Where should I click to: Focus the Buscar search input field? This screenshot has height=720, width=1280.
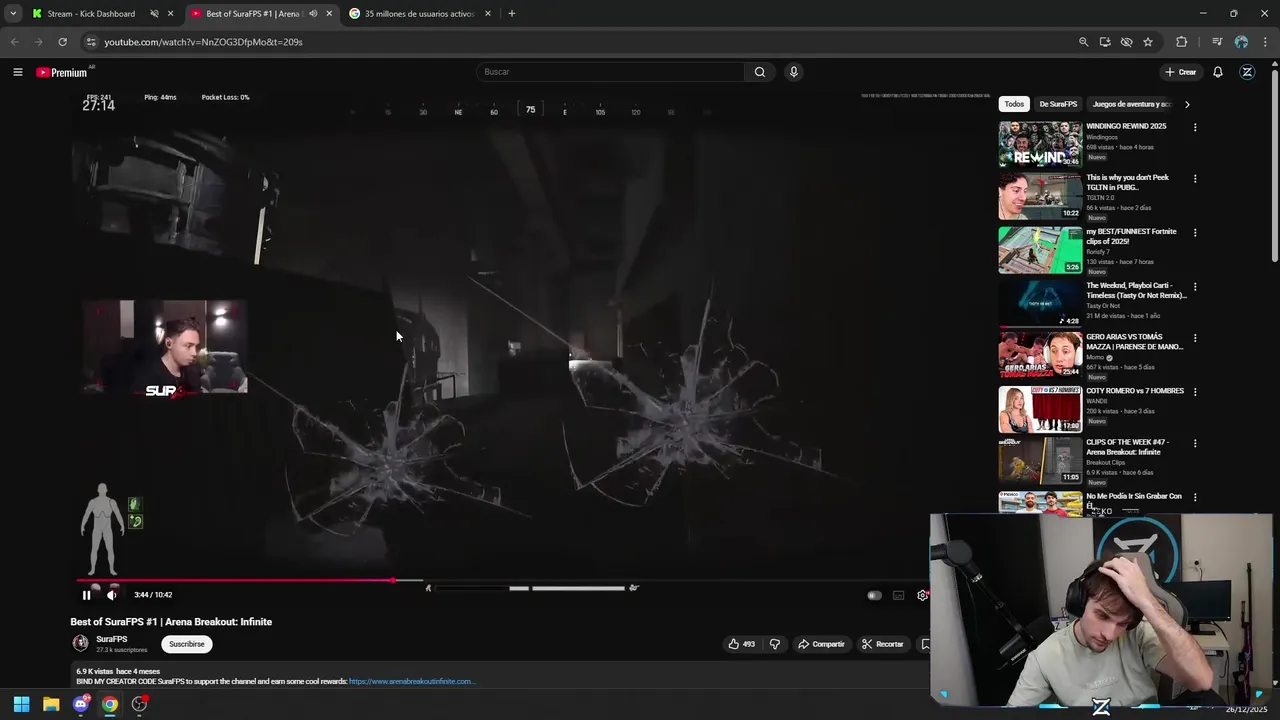[x=610, y=72]
